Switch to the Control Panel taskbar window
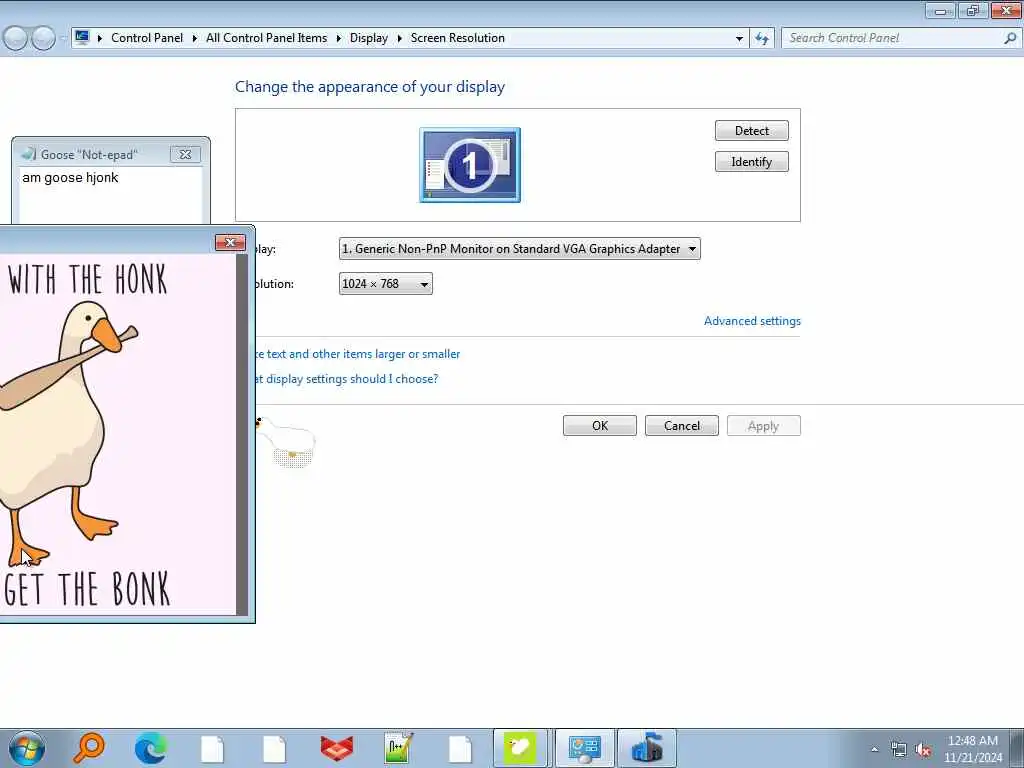 coord(584,748)
